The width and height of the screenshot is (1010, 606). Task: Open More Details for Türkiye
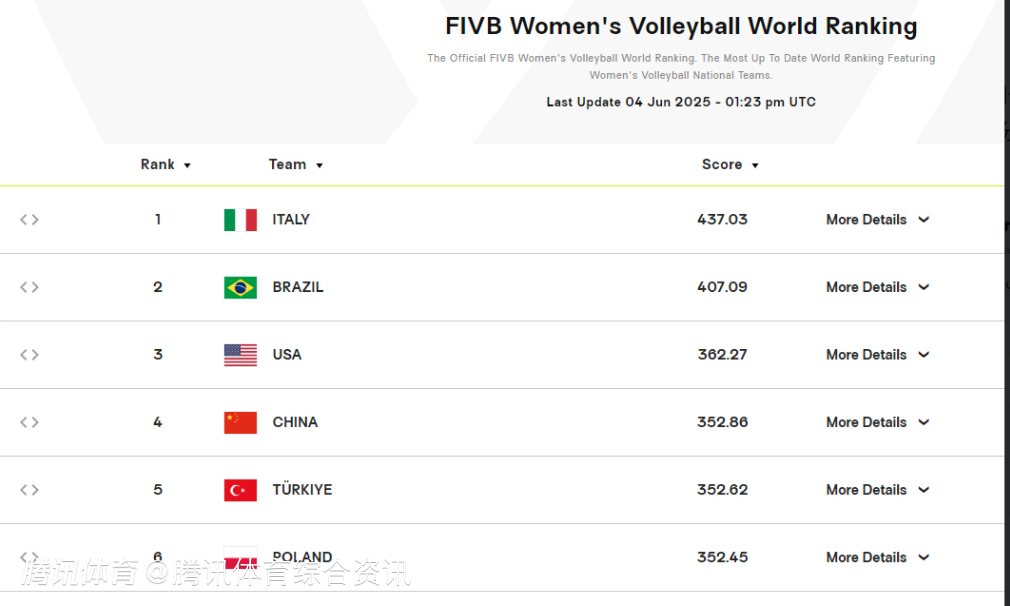(877, 490)
